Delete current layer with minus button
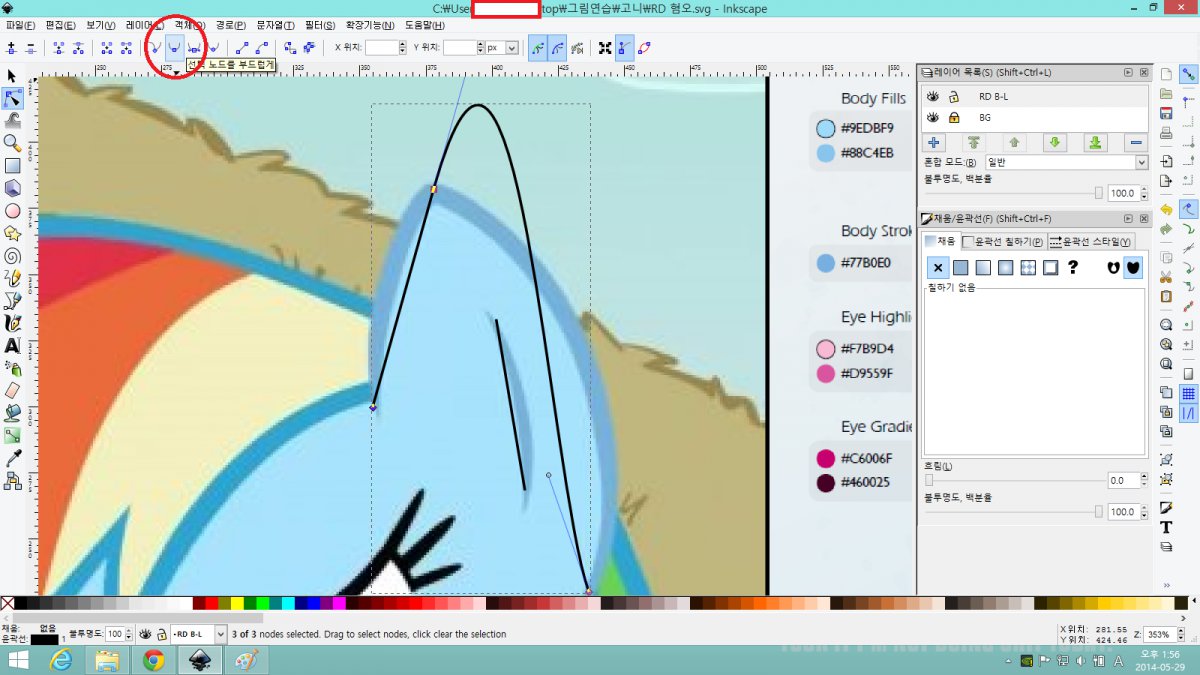The height and width of the screenshot is (675, 1200). click(x=1136, y=142)
